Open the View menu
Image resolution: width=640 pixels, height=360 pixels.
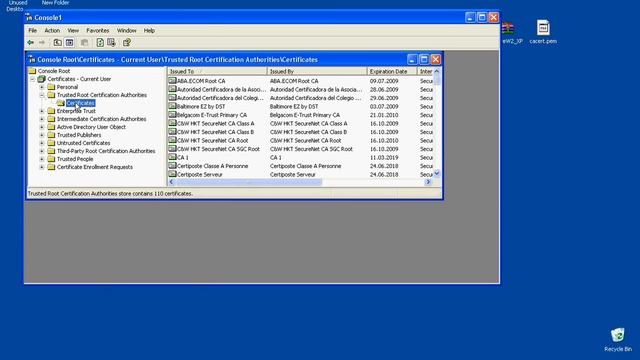73,31
